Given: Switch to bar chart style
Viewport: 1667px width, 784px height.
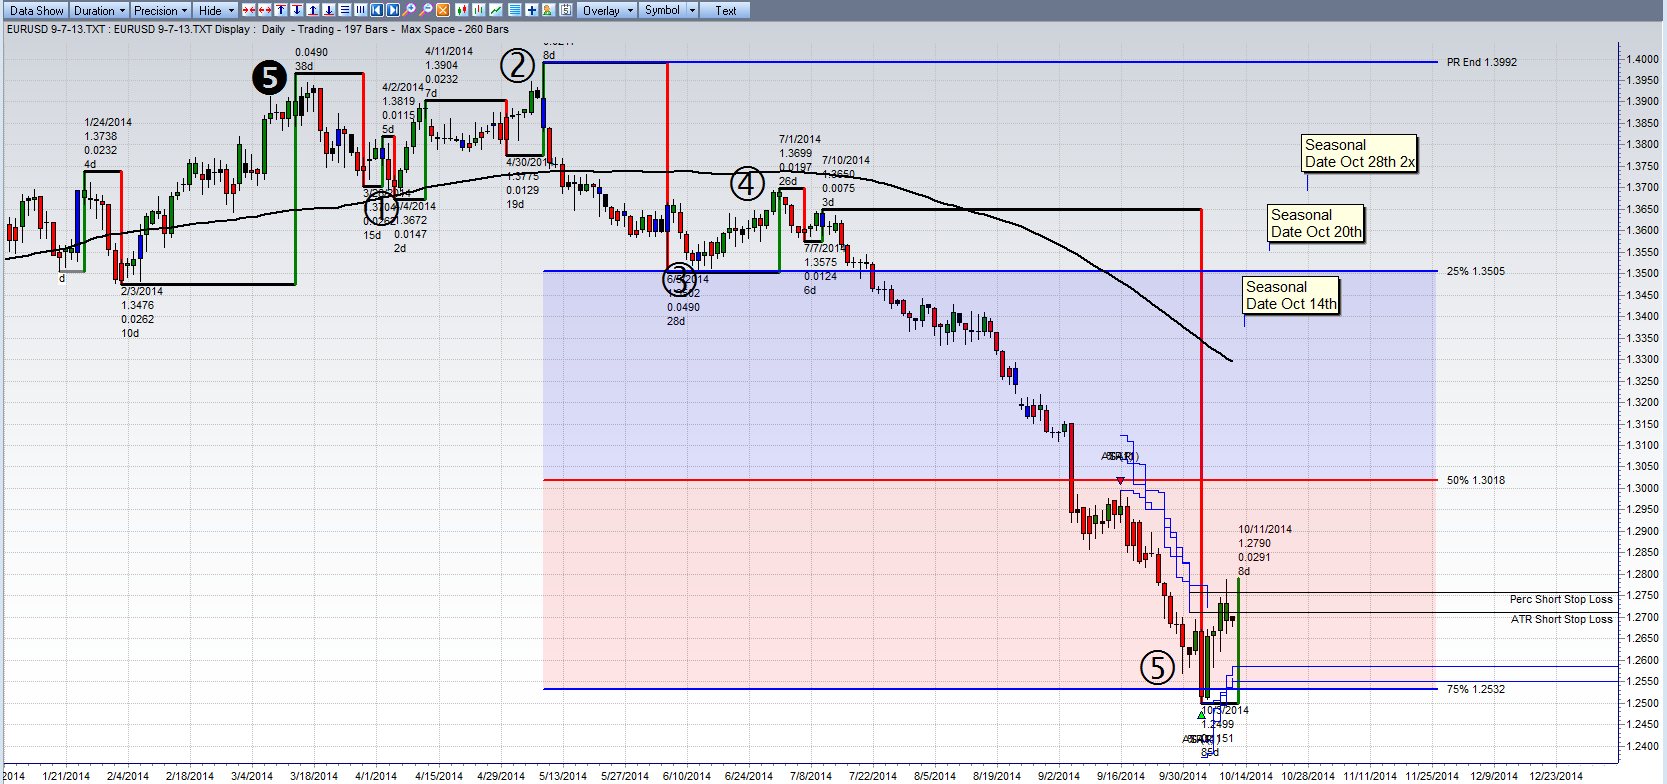Looking at the screenshot, I should pyautogui.click(x=478, y=10).
